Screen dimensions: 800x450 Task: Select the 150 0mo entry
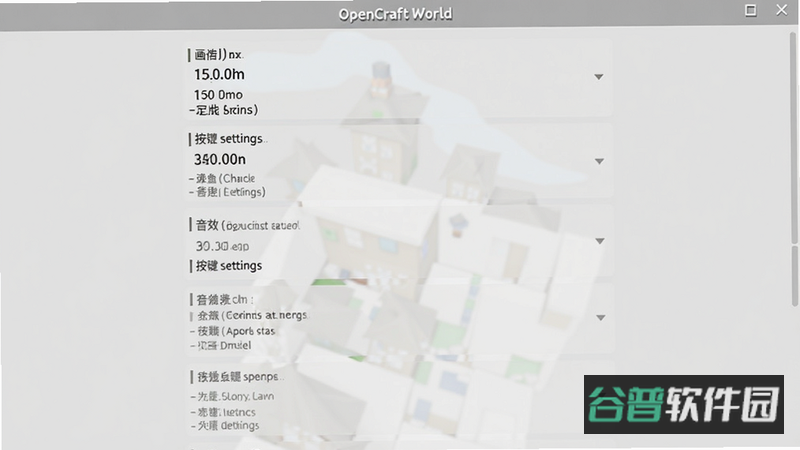click(x=218, y=95)
